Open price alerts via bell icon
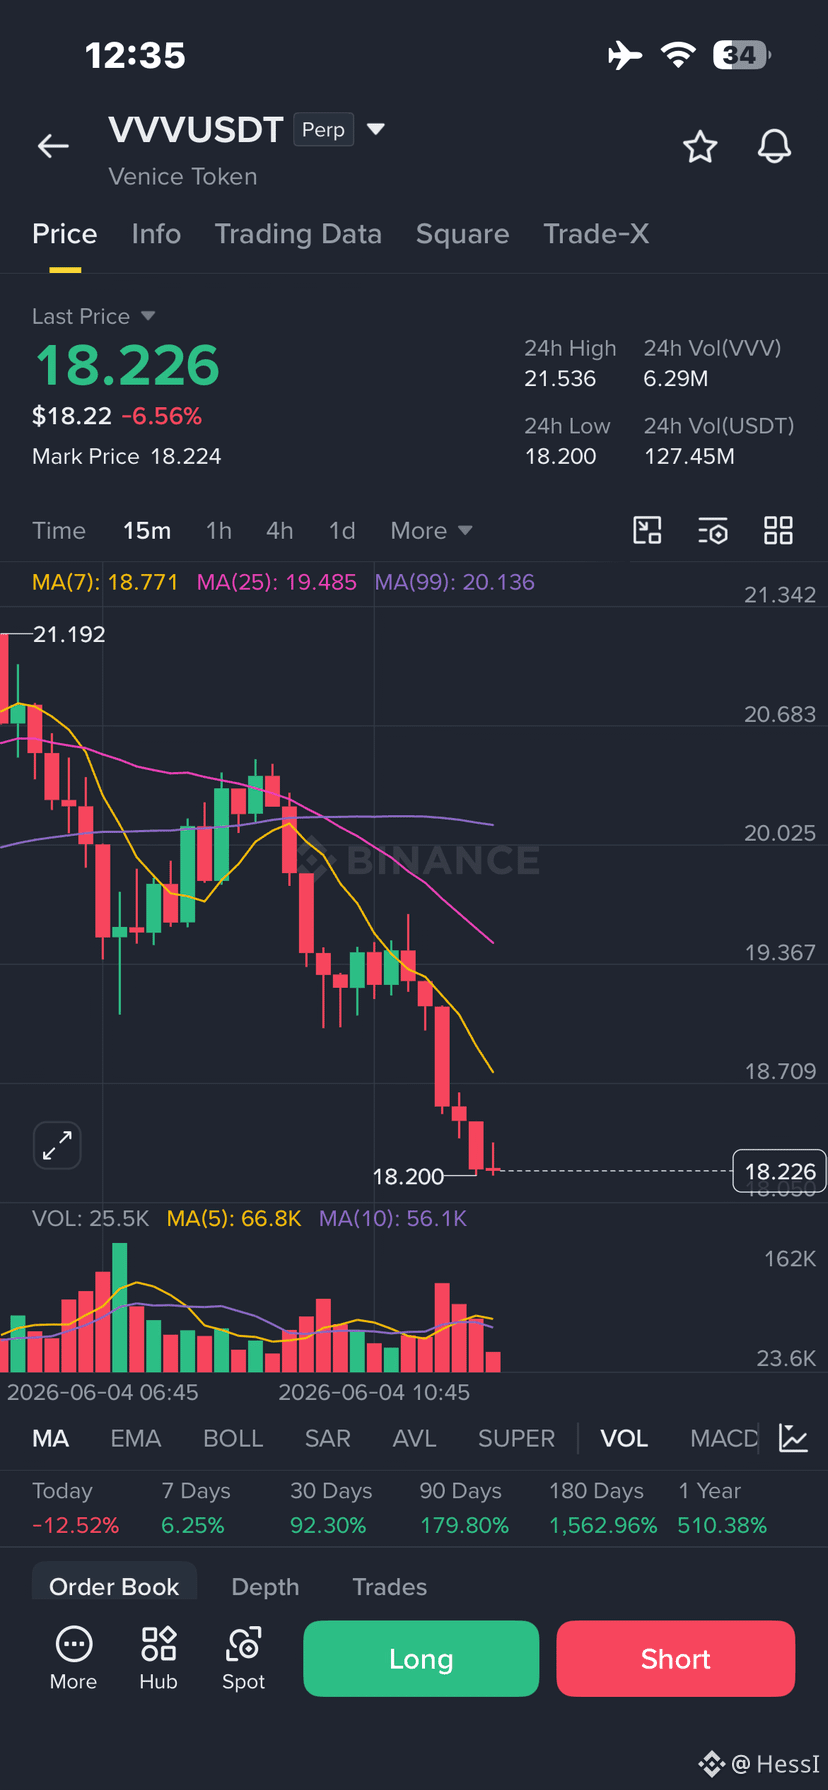828x1790 pixels. [x=774, y=147]
